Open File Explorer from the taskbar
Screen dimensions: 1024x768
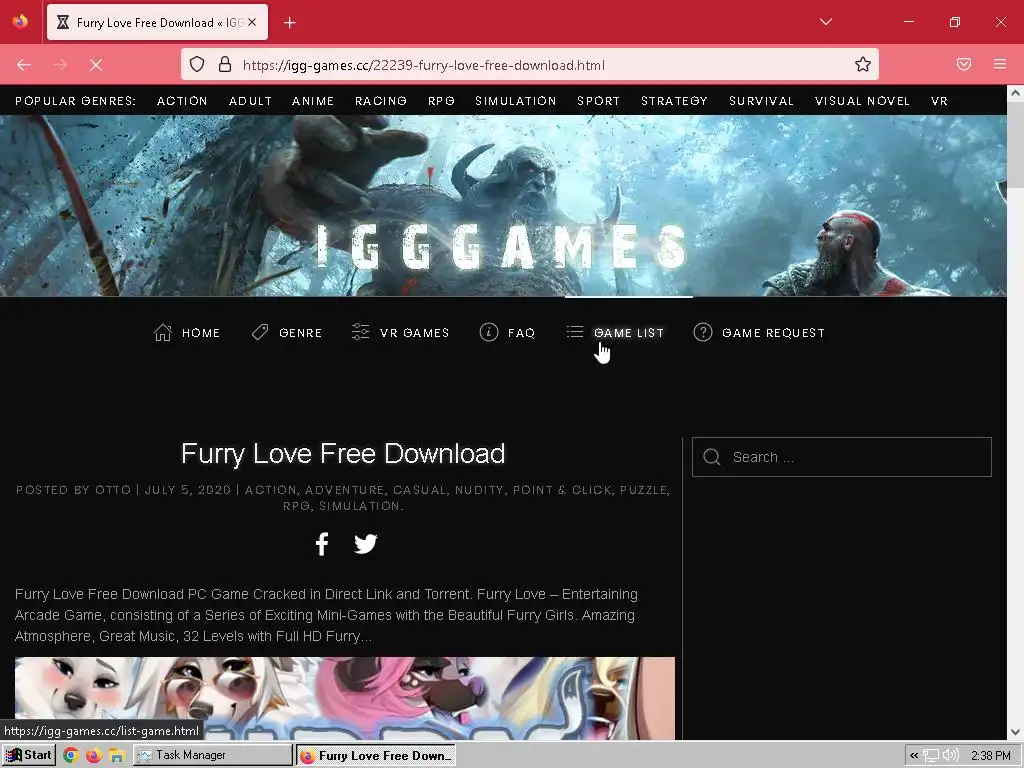click(x=117, y=756)
